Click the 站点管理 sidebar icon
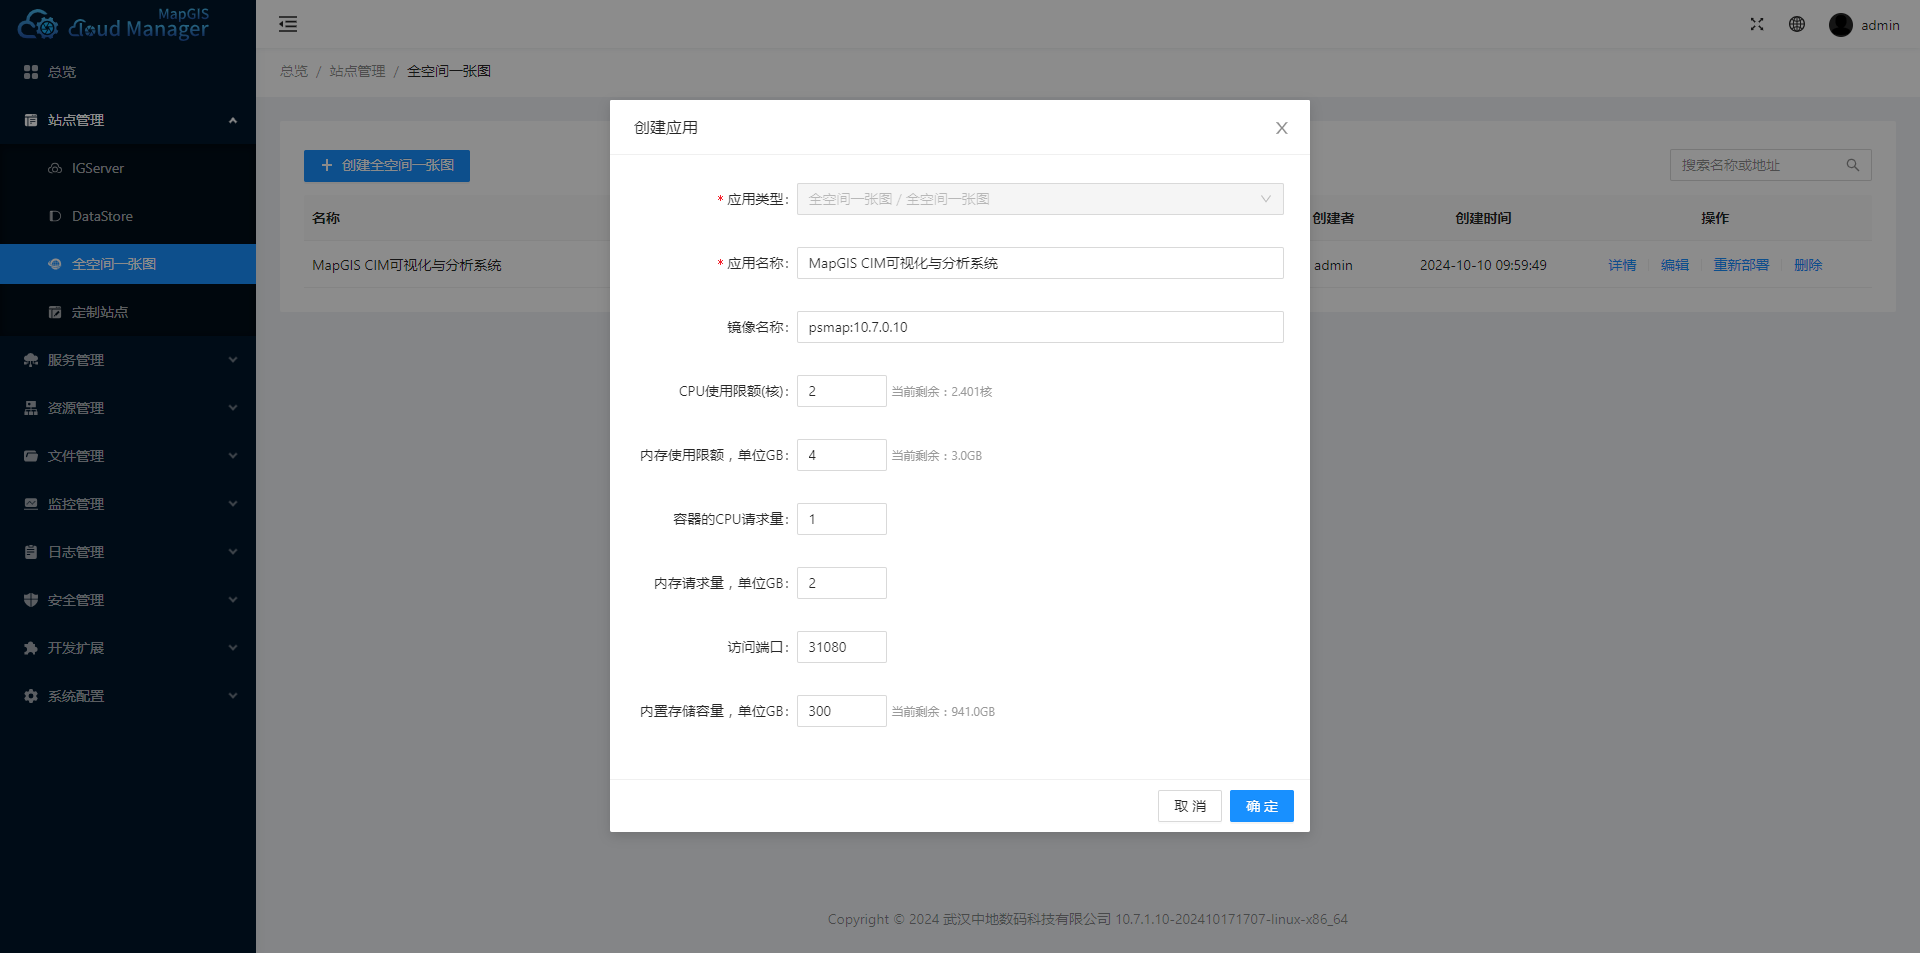The width and height of the screenshot is (1920, 953). click(31, 120)
